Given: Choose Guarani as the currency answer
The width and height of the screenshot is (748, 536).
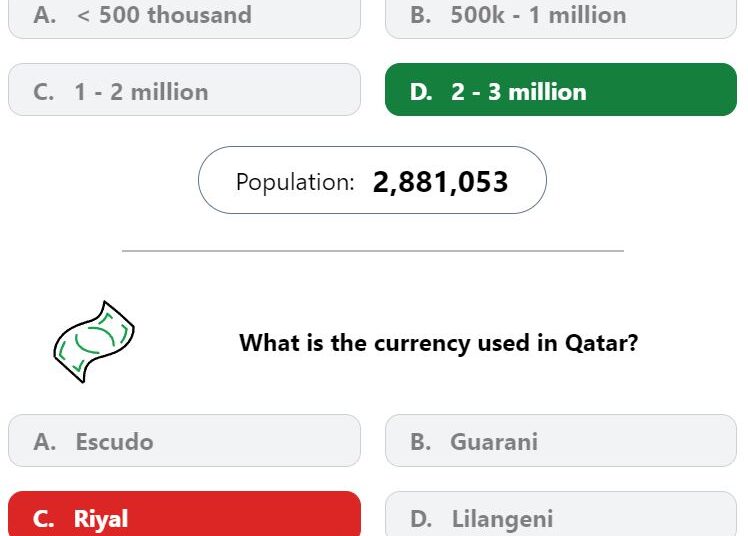Looking at the screenshot, I should [561, 440].
